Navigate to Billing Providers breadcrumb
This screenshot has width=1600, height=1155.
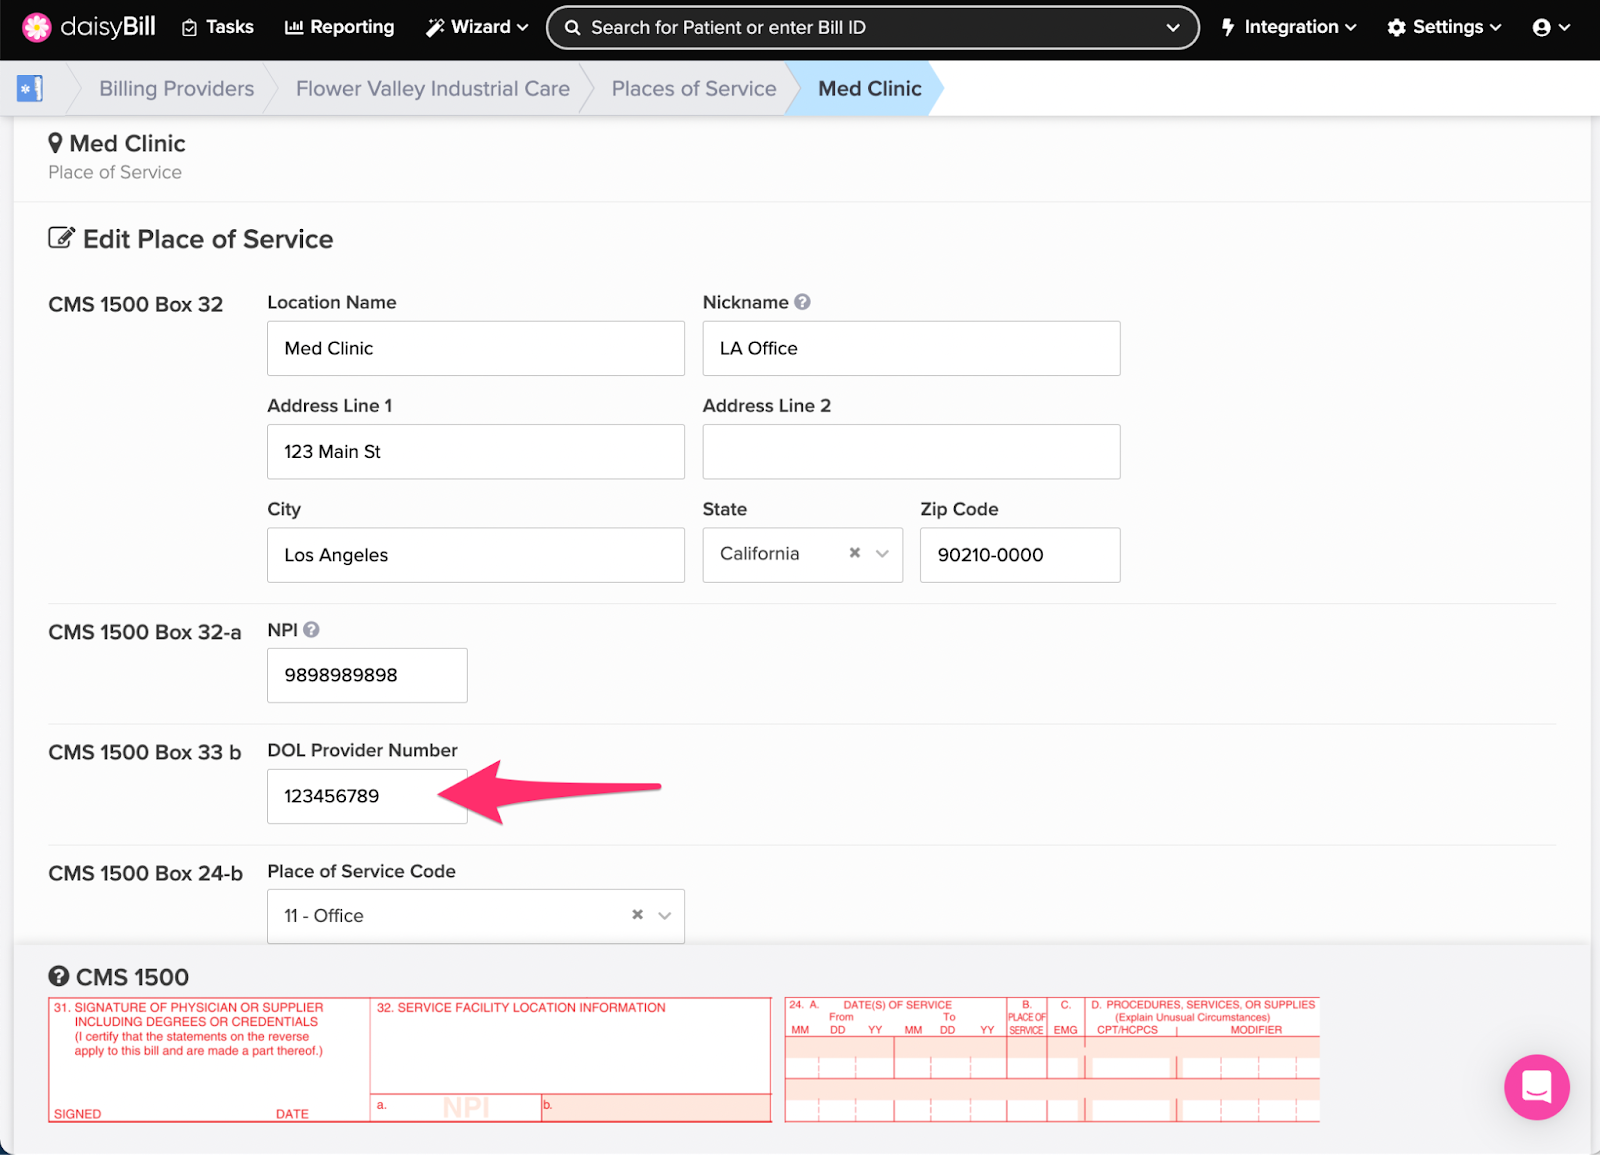tap(176, 89)
